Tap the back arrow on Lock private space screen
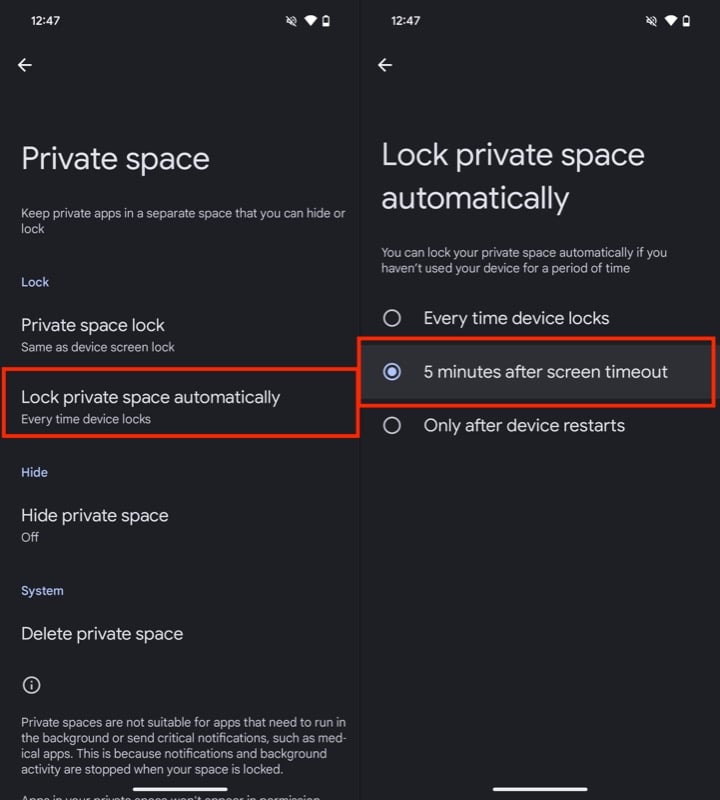The width and height of the screenshot is (720, 800). tap(385, 65)
